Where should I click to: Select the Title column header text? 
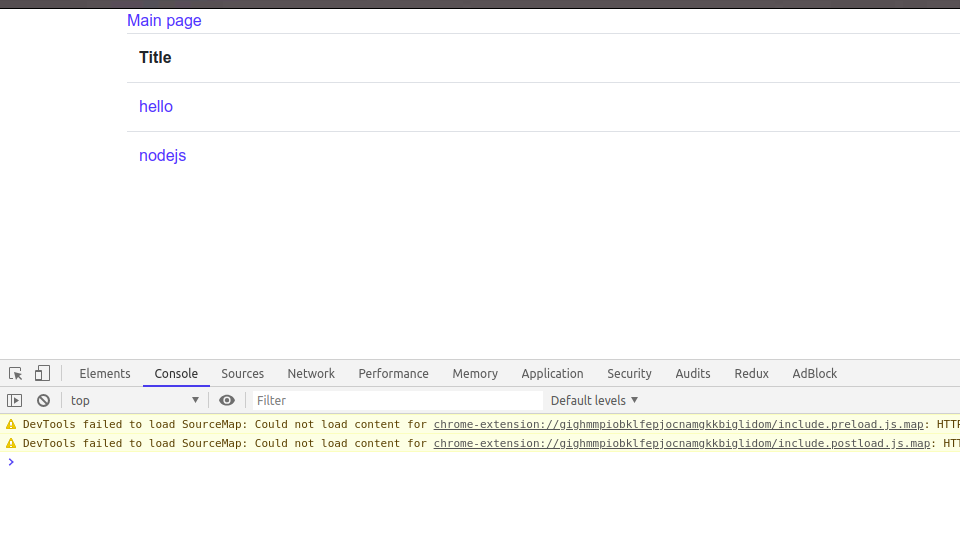point(155,58)
